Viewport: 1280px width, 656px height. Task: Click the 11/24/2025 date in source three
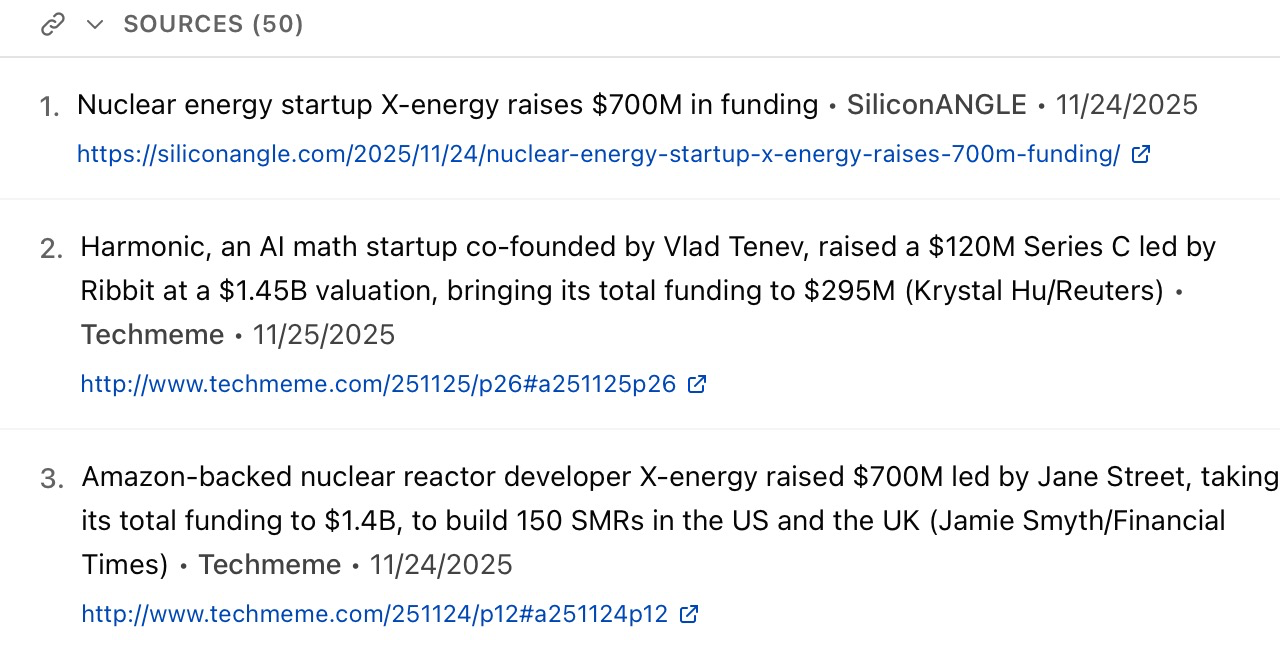tap(441, 565)
